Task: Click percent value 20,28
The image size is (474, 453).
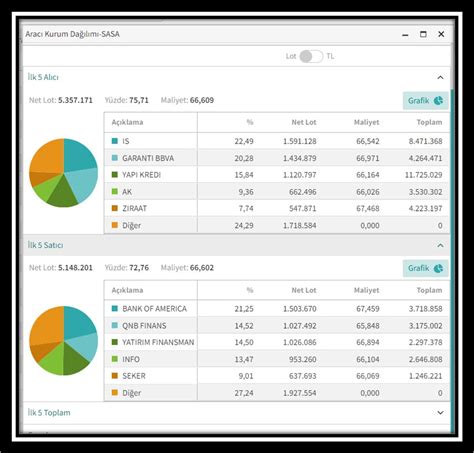Action: point(244,158)
